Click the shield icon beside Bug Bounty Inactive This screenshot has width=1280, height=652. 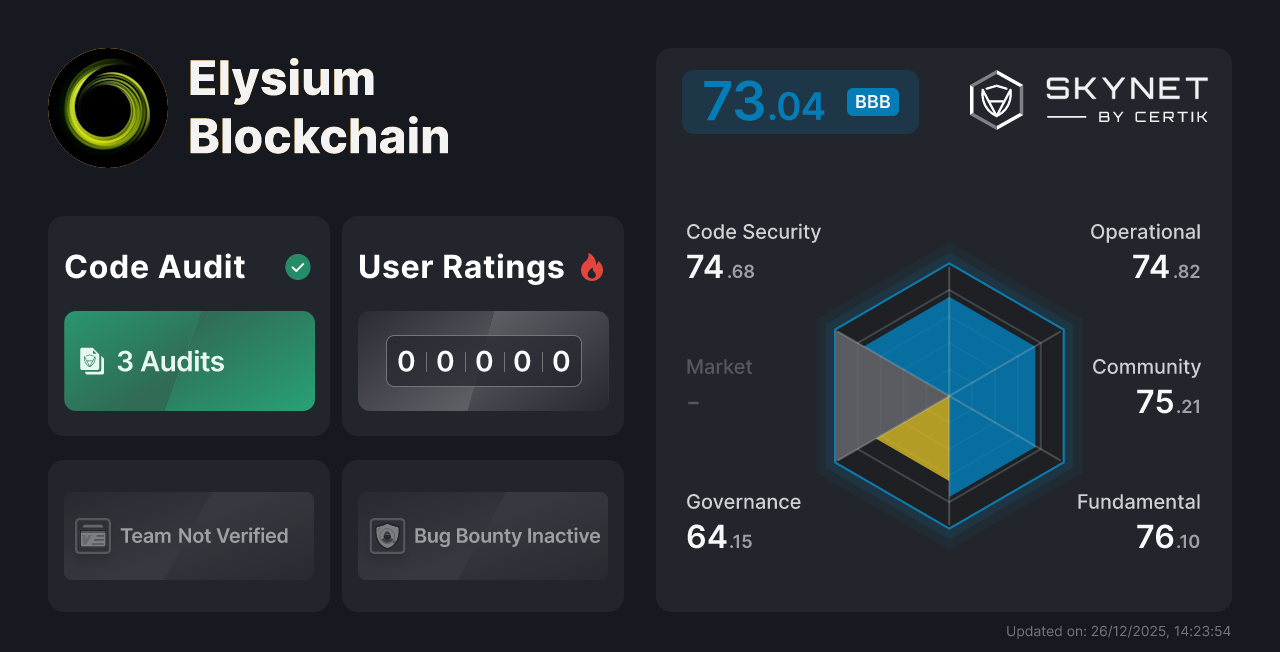point(388,536)
